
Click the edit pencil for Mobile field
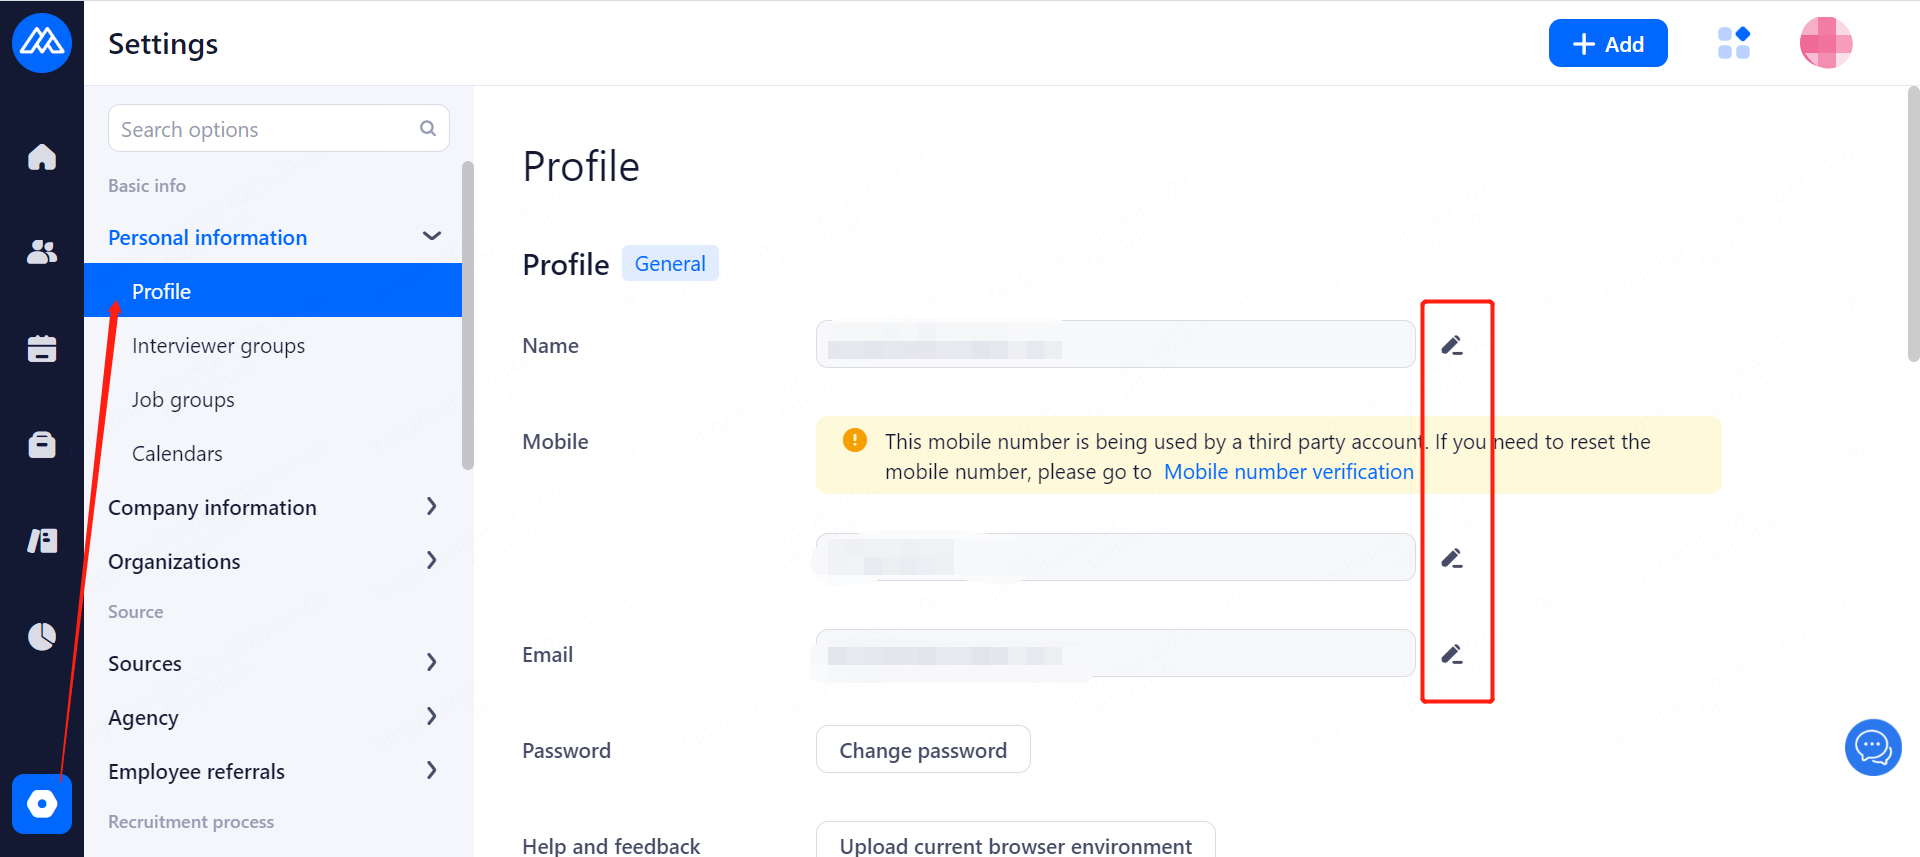click(1452, 558)
